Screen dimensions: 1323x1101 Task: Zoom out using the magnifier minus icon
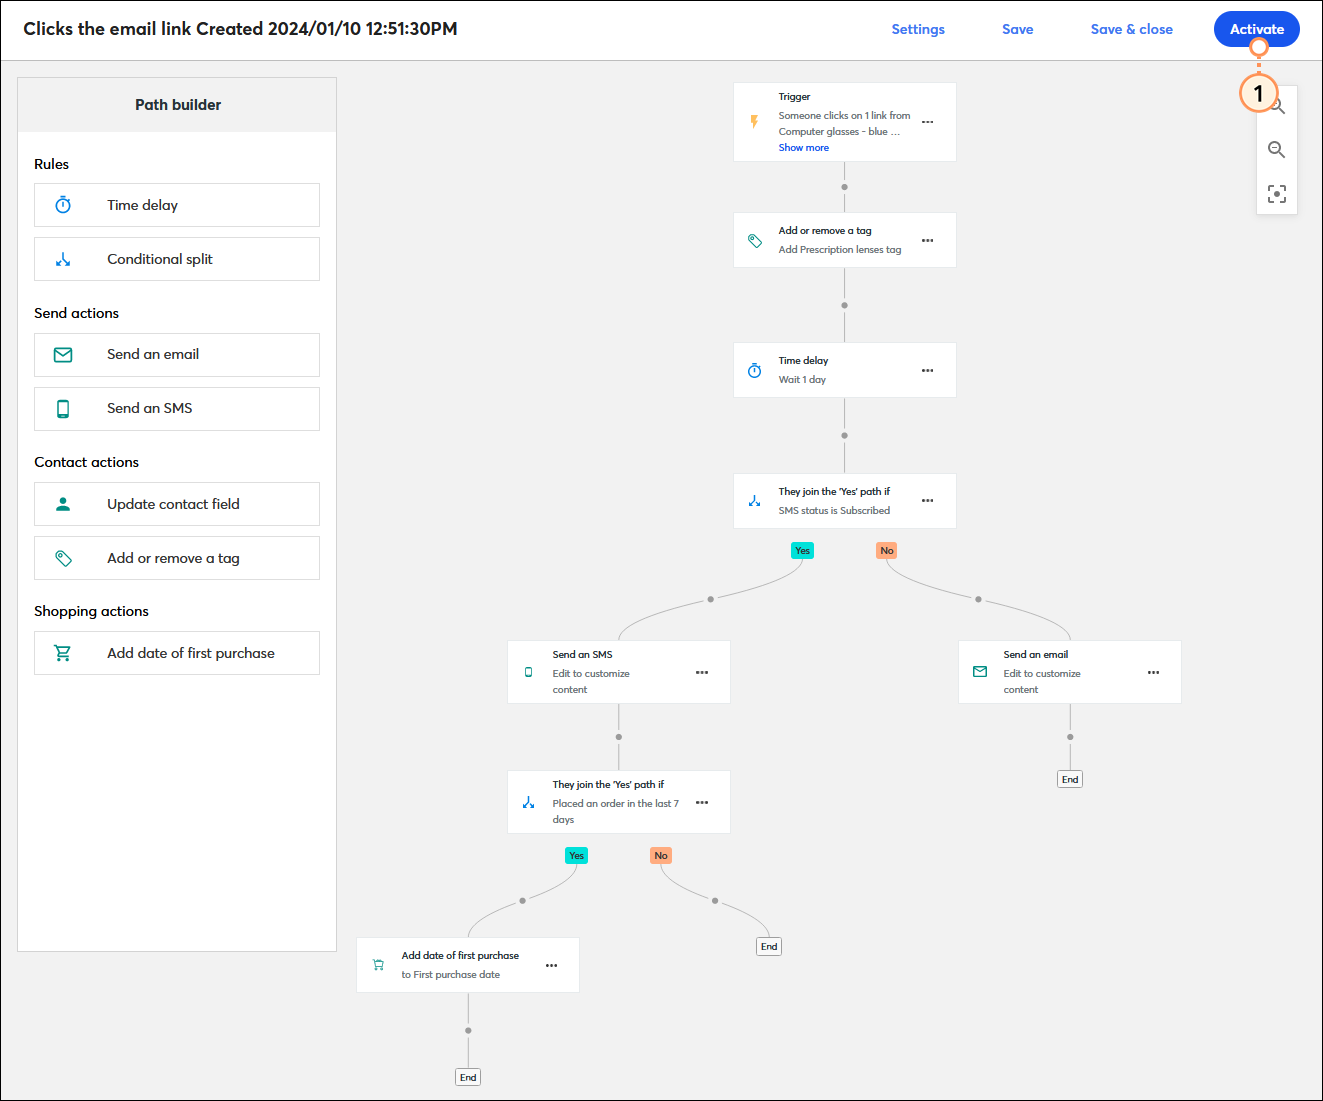coord(1276,150)
